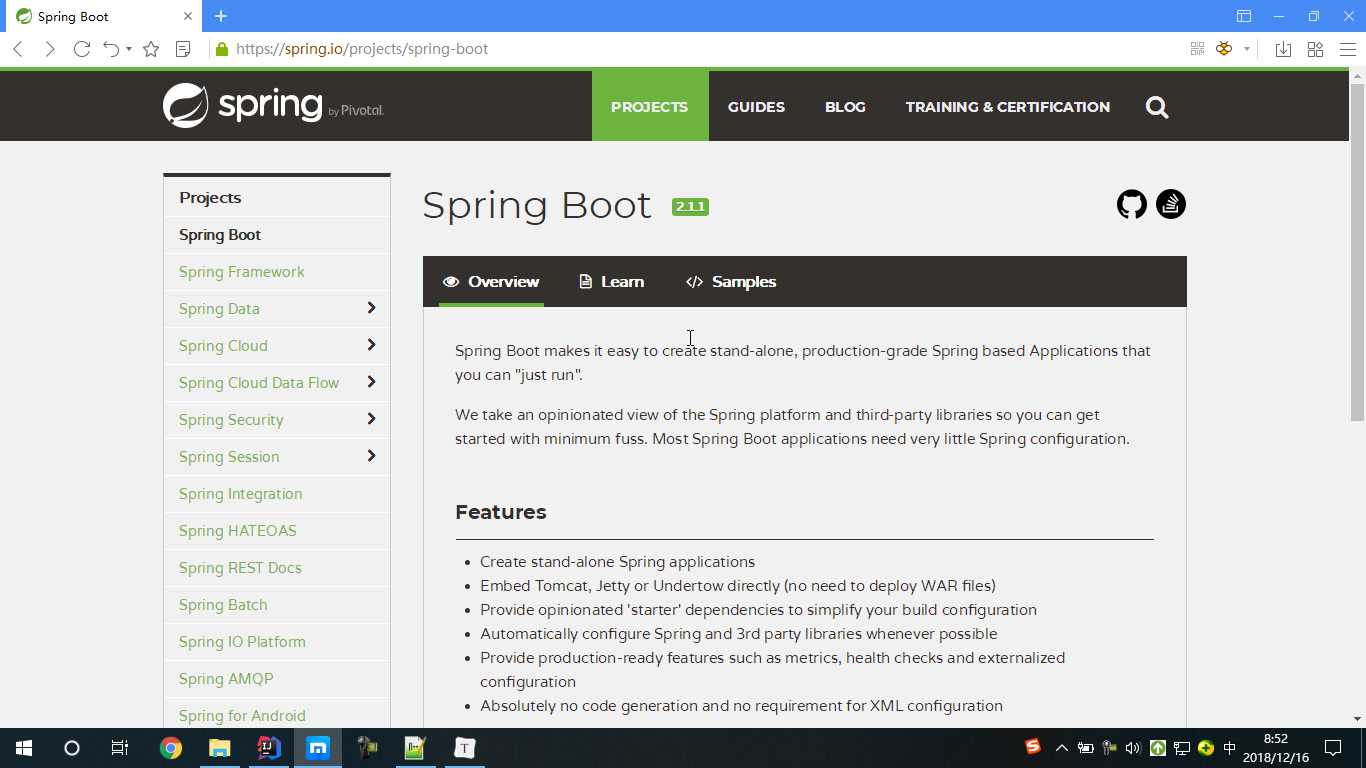The image size is (1366, 768).
Task: Open the Stack Overflow icon
Action: tap(1171, 204)
